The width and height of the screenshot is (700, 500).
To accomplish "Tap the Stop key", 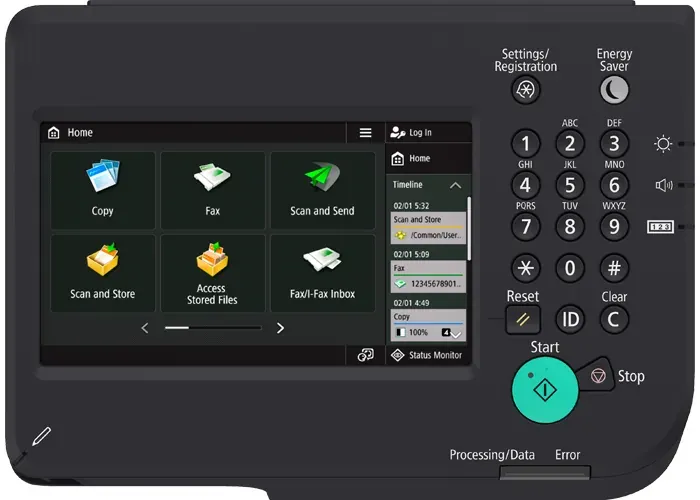I will pos(596,375).
